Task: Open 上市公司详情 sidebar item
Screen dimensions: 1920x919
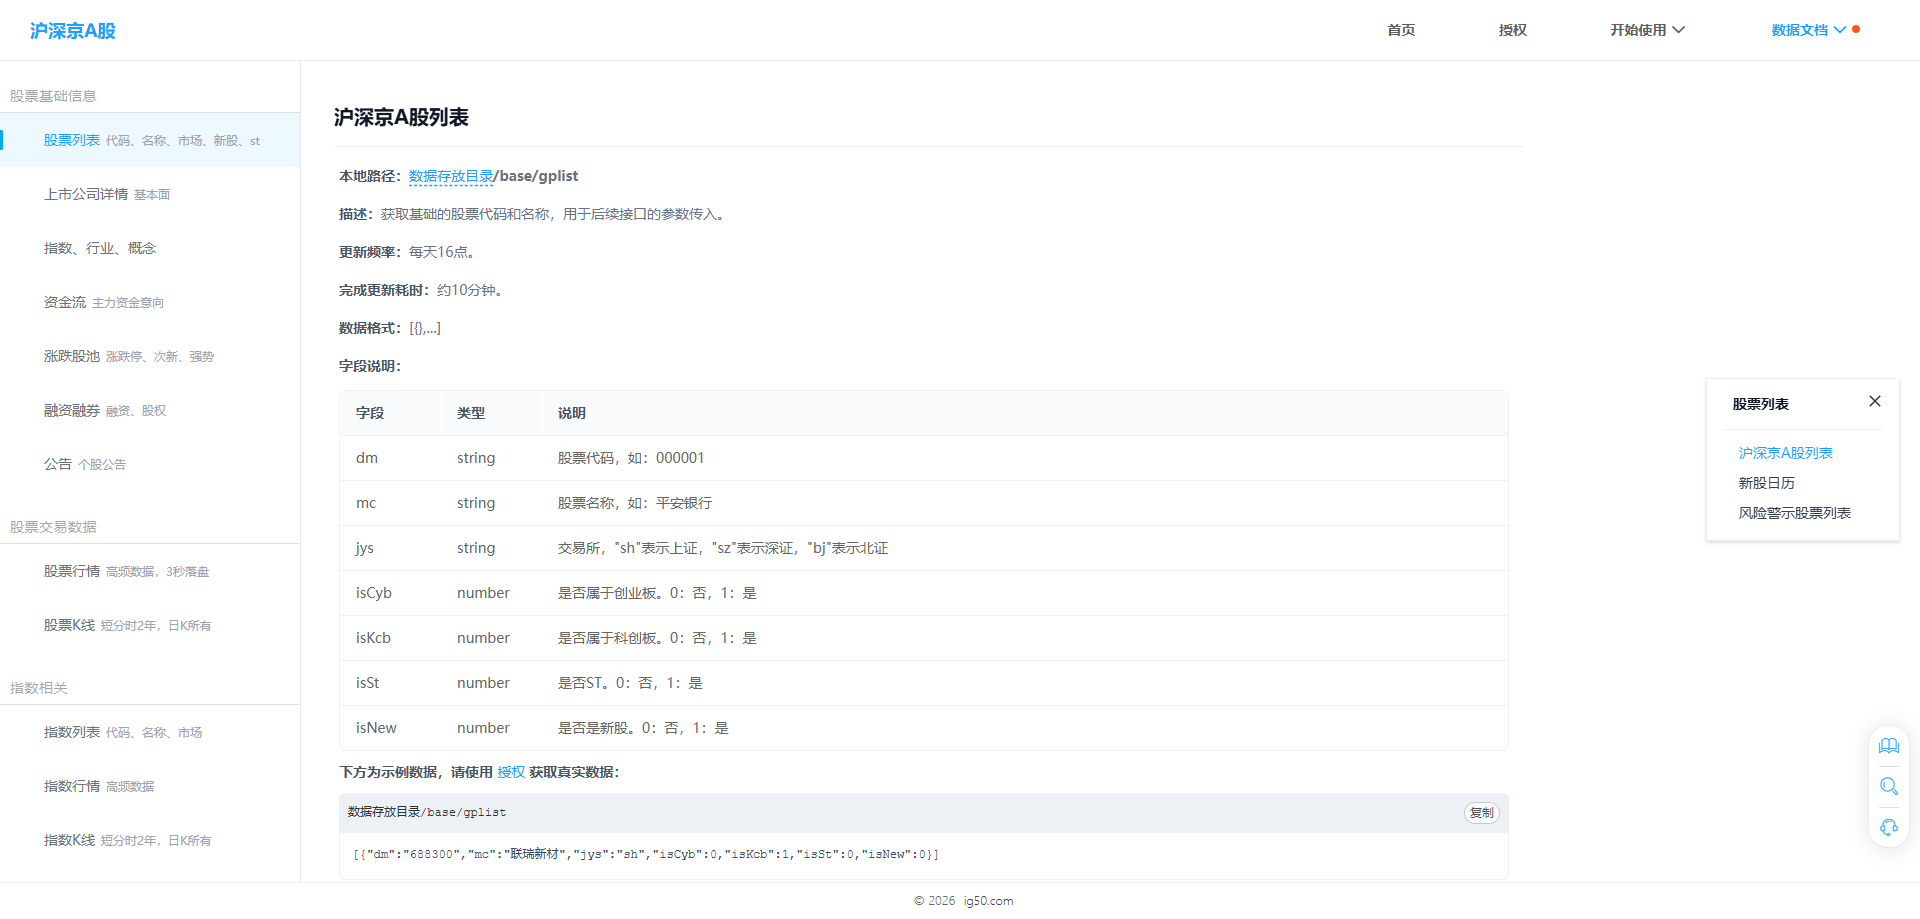Action: 150,194
